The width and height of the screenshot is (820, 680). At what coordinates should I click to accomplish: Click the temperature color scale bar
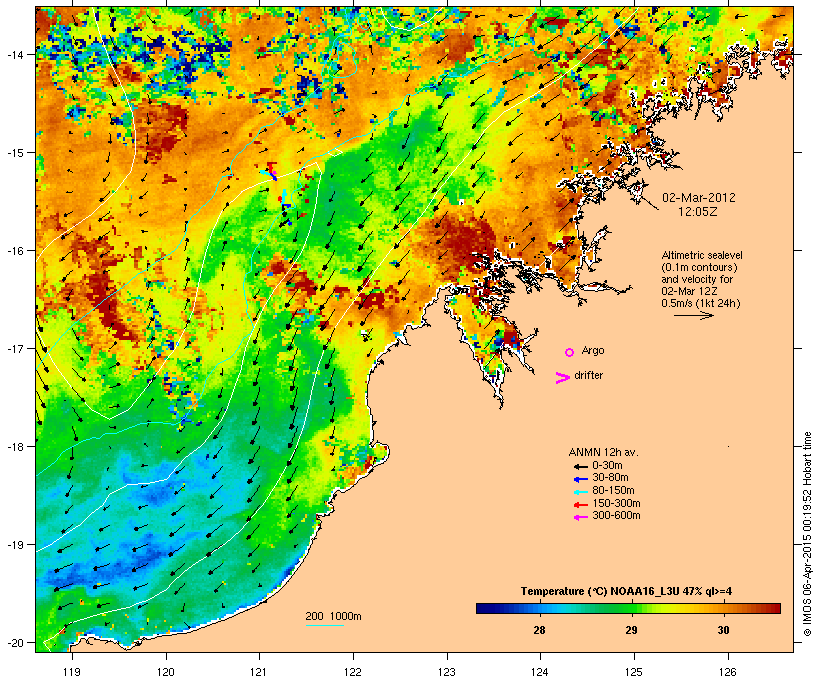click(x=628, y=608)
